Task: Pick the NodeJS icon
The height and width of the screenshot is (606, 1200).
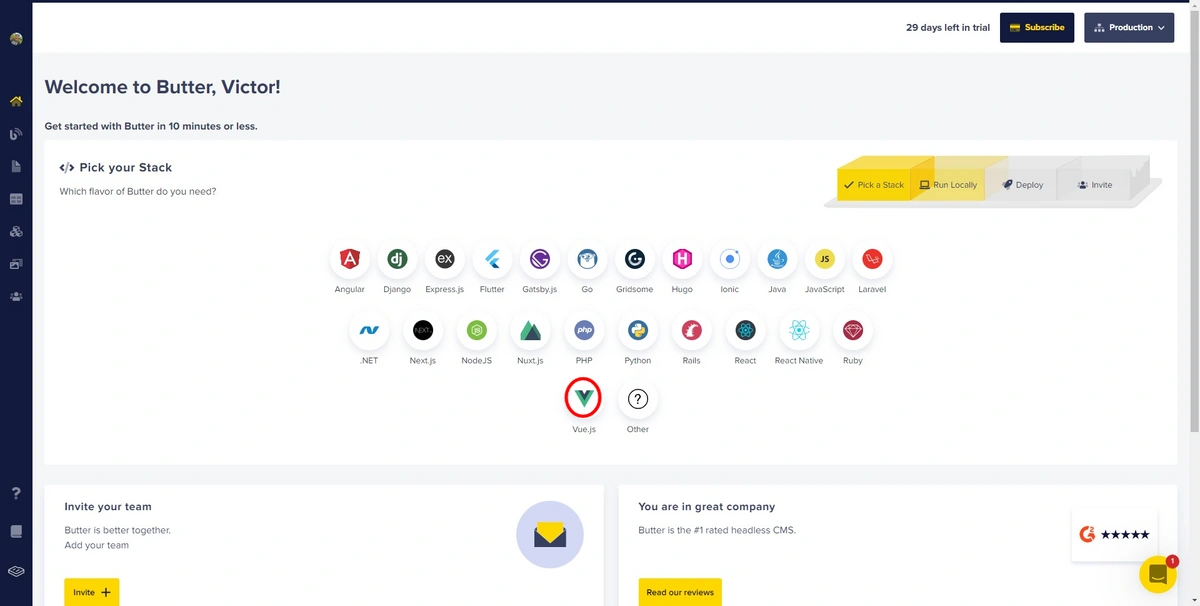Action: coord(477,330)
